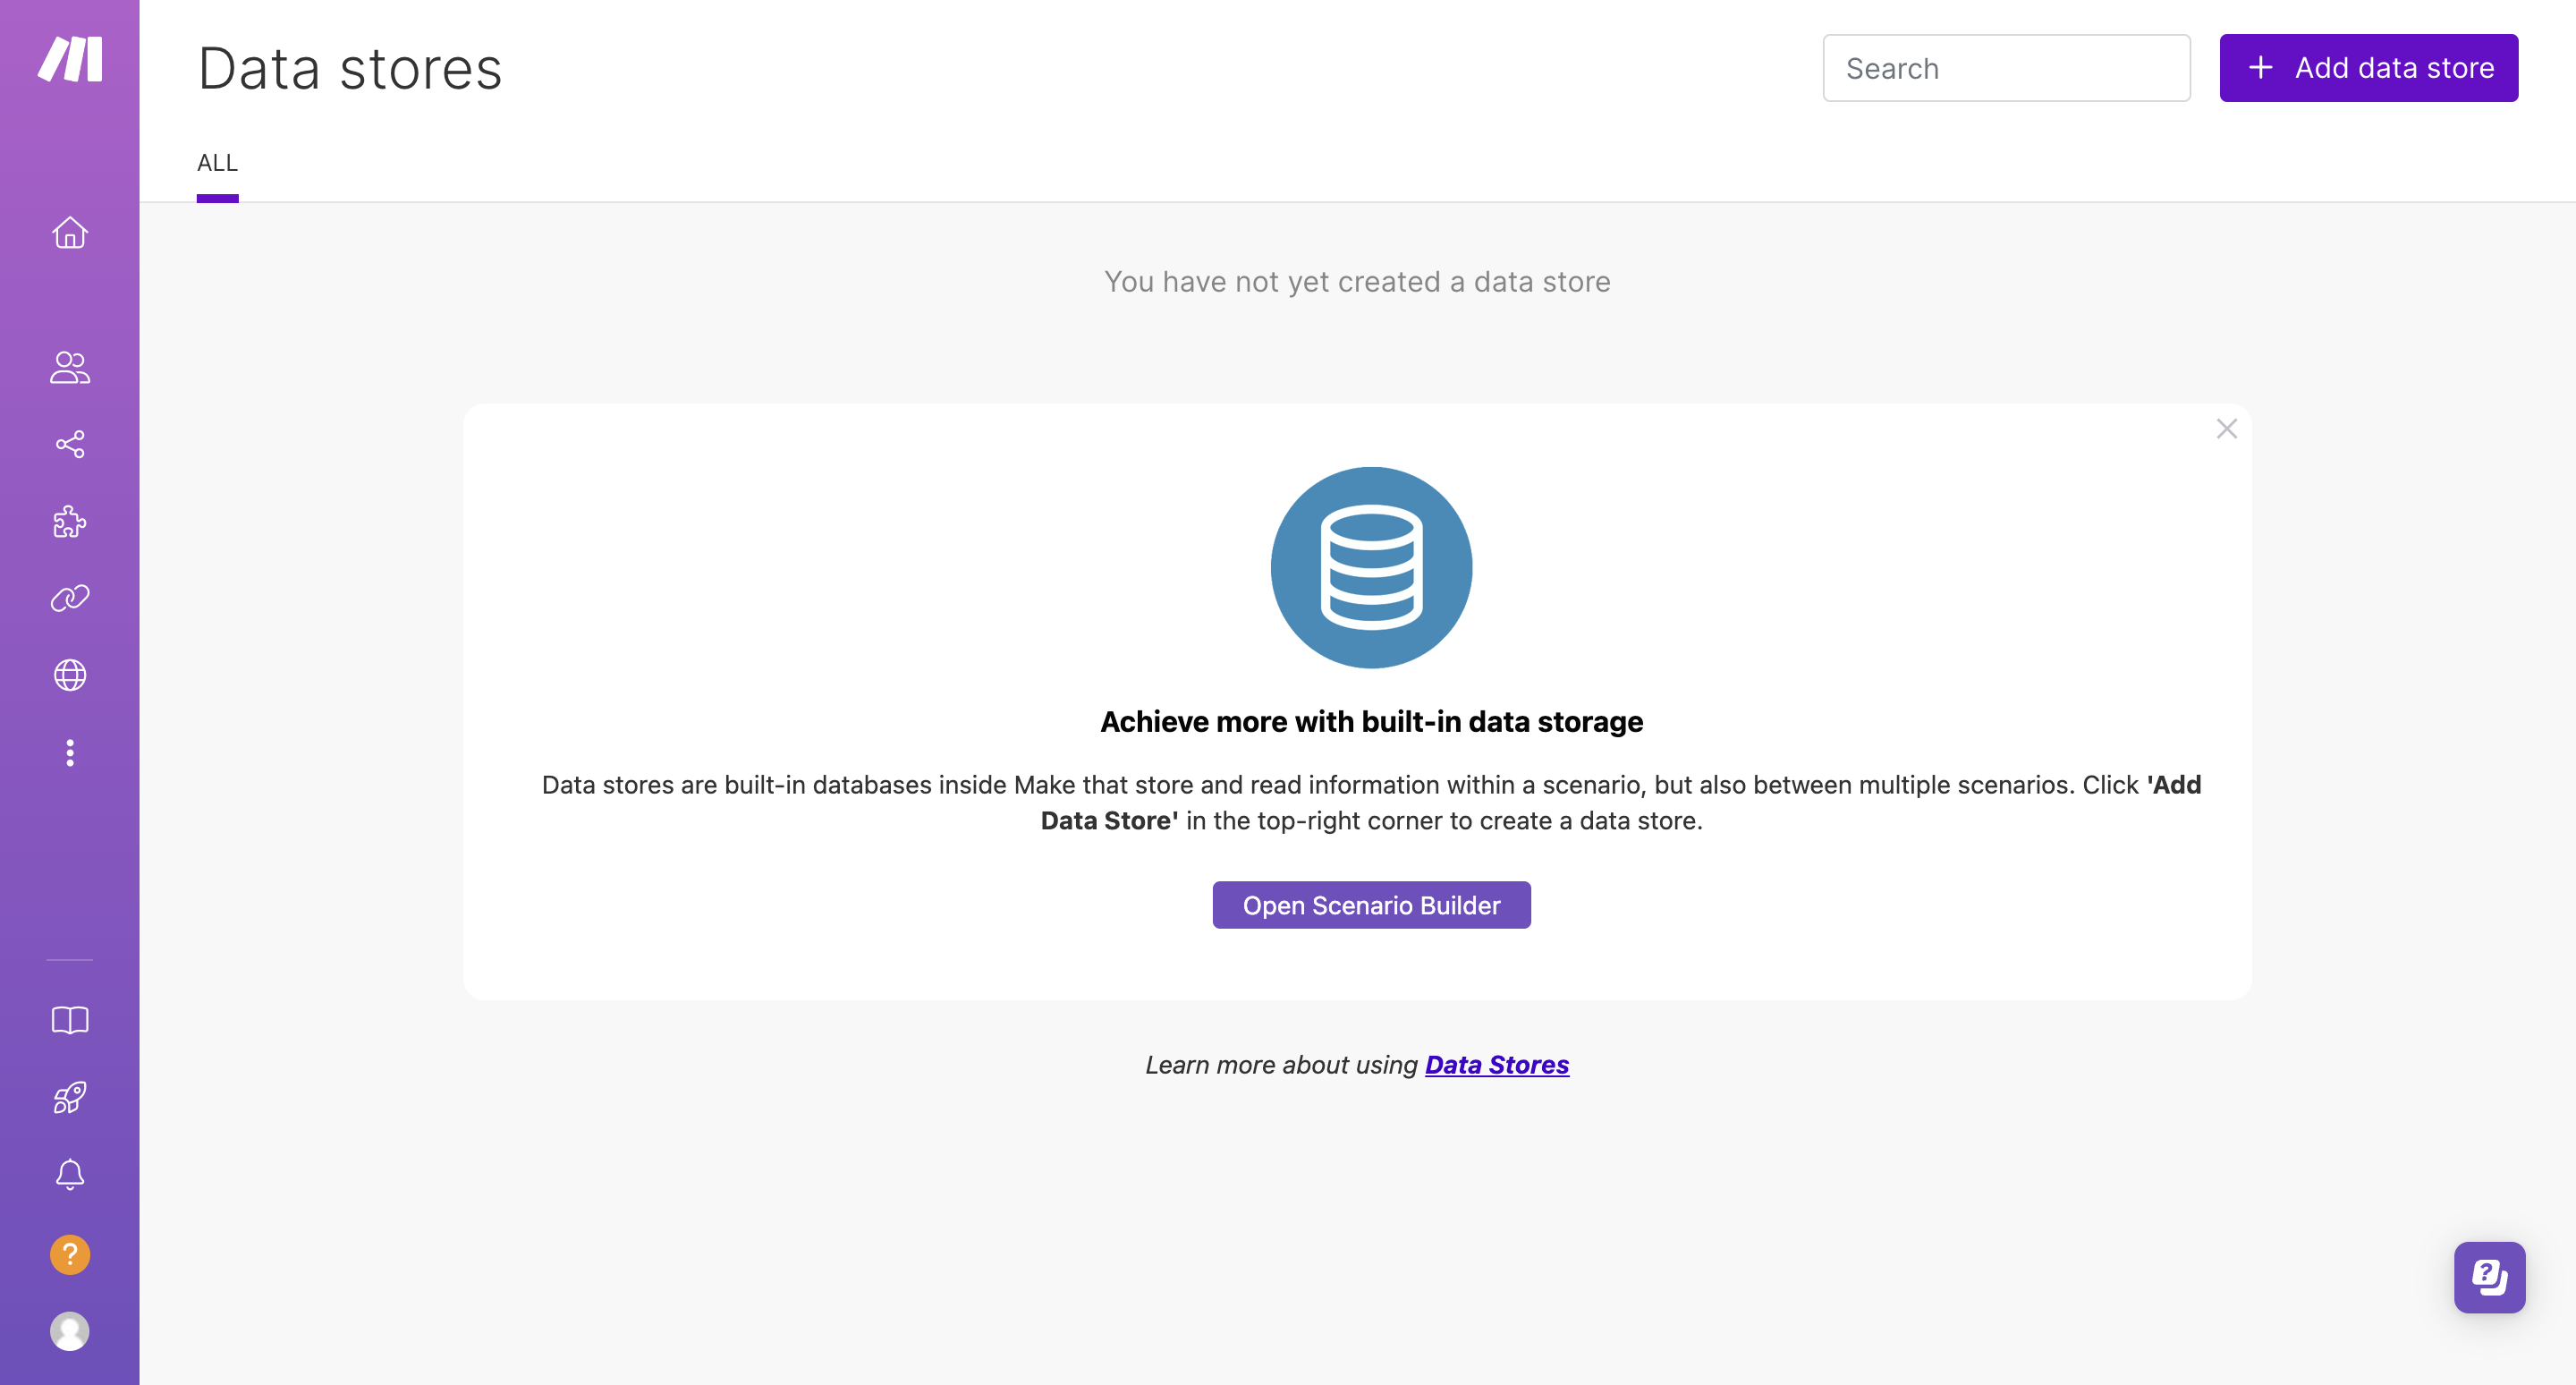Go to Home via house icon
The width and height of the screenshot is (2576, 1385).
[x=70, y=232]
